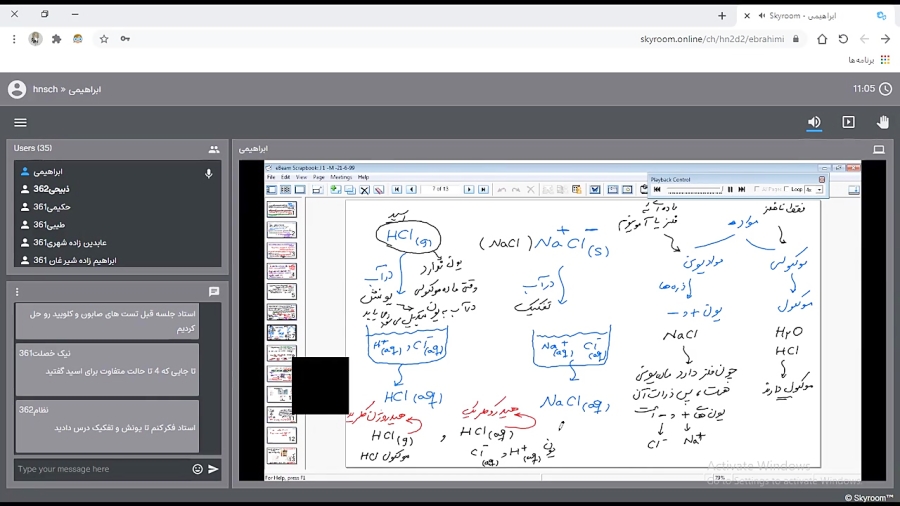
Task: Click the chat bubble icon in chat panel
Action: [214, 291]
